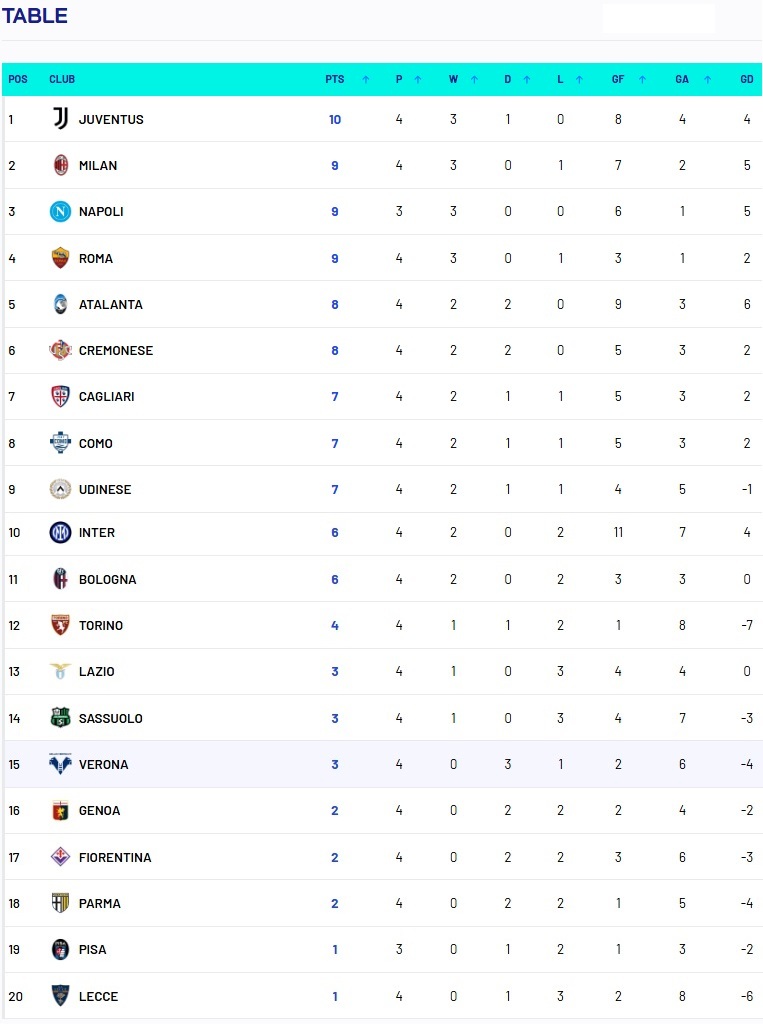The image size is (763, 1026).
Task: Open the ATALANTA club link
Action: pyautogui.click(x=110, y=305)
